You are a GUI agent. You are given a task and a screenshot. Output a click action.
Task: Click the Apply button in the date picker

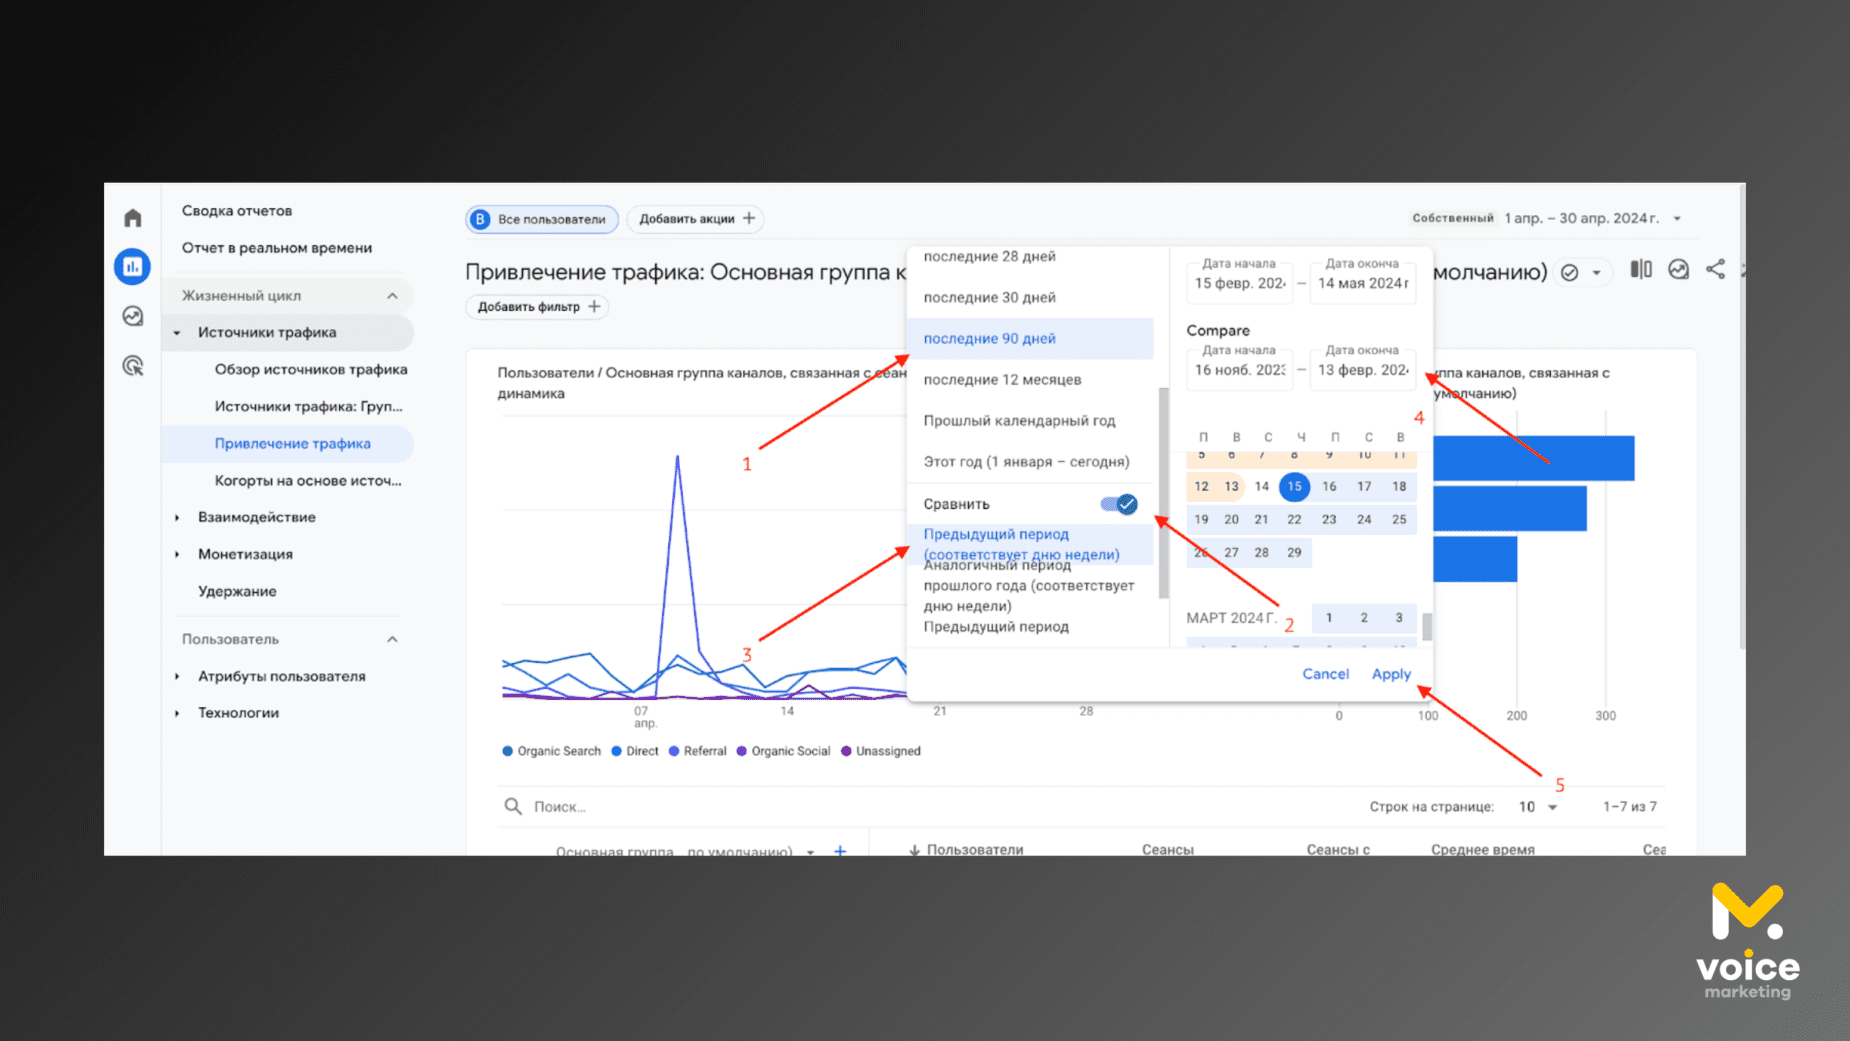point(1391,674)
